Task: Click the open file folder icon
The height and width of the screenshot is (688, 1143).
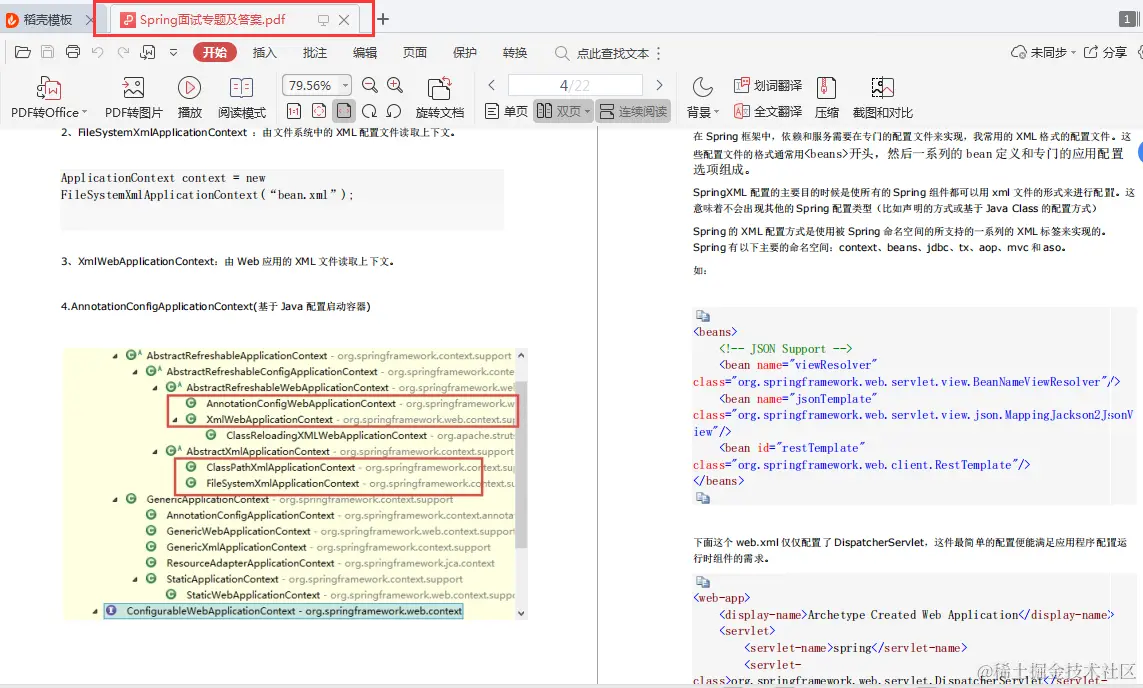Action: coord(23,52)
